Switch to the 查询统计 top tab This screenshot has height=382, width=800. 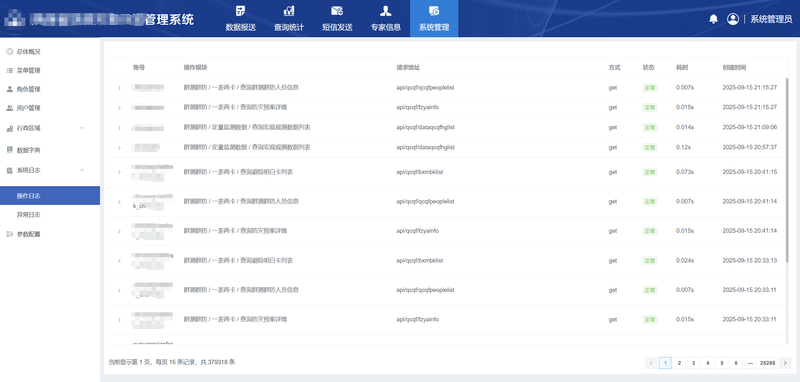point(289,18)
